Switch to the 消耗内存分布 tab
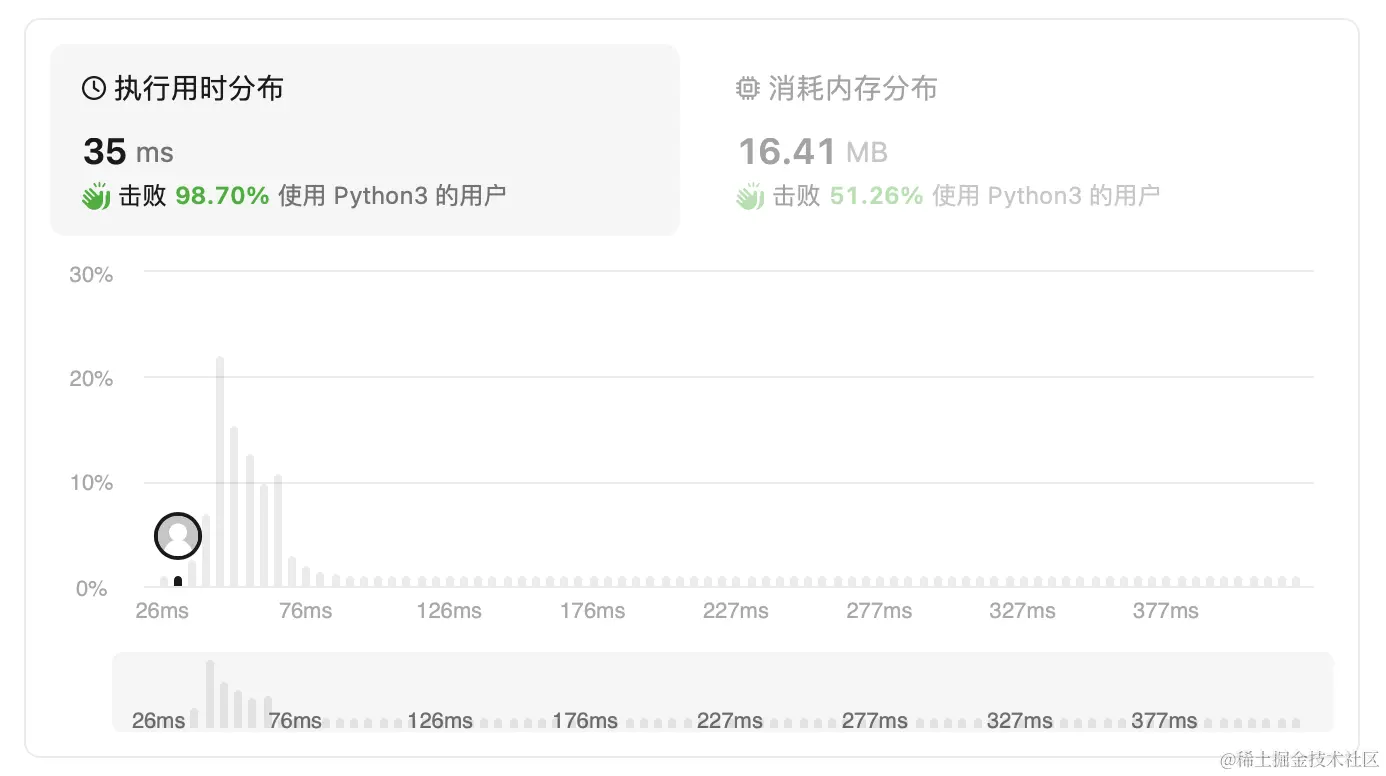The image size is (1386, 776). (x=852, y=89)
